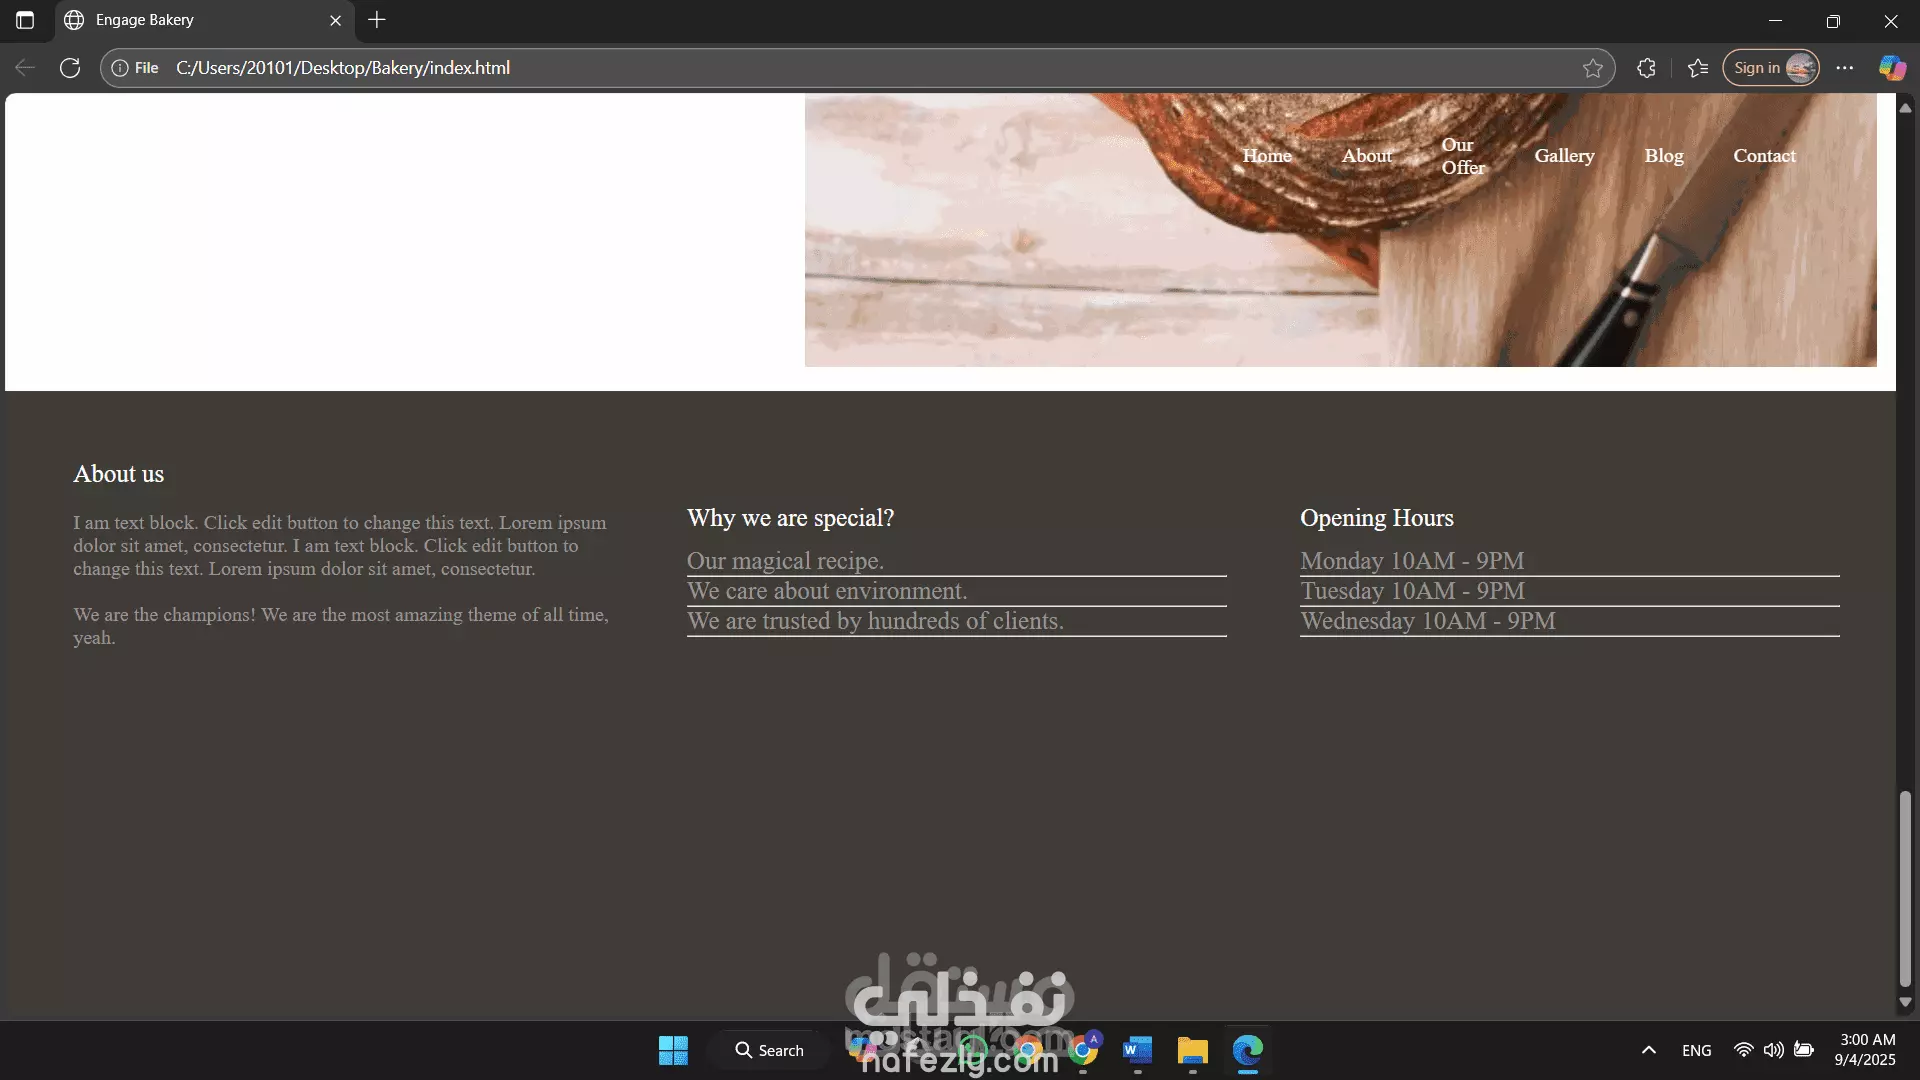Open the Our Offer nav link
The width and height of the screenshot is (1920, 1080).
1463,156
